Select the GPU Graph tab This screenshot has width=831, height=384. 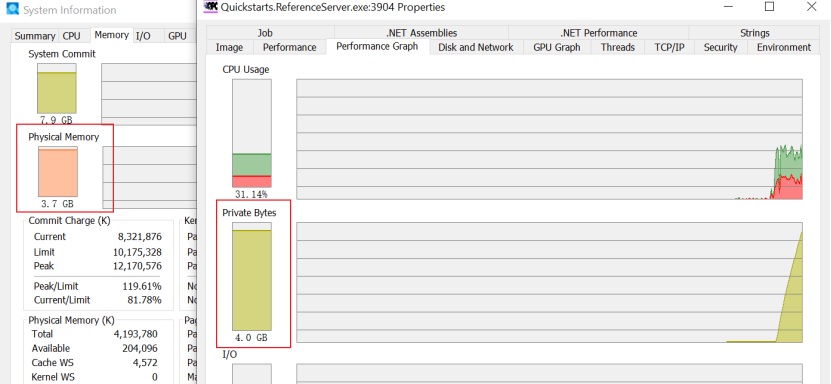556,47
